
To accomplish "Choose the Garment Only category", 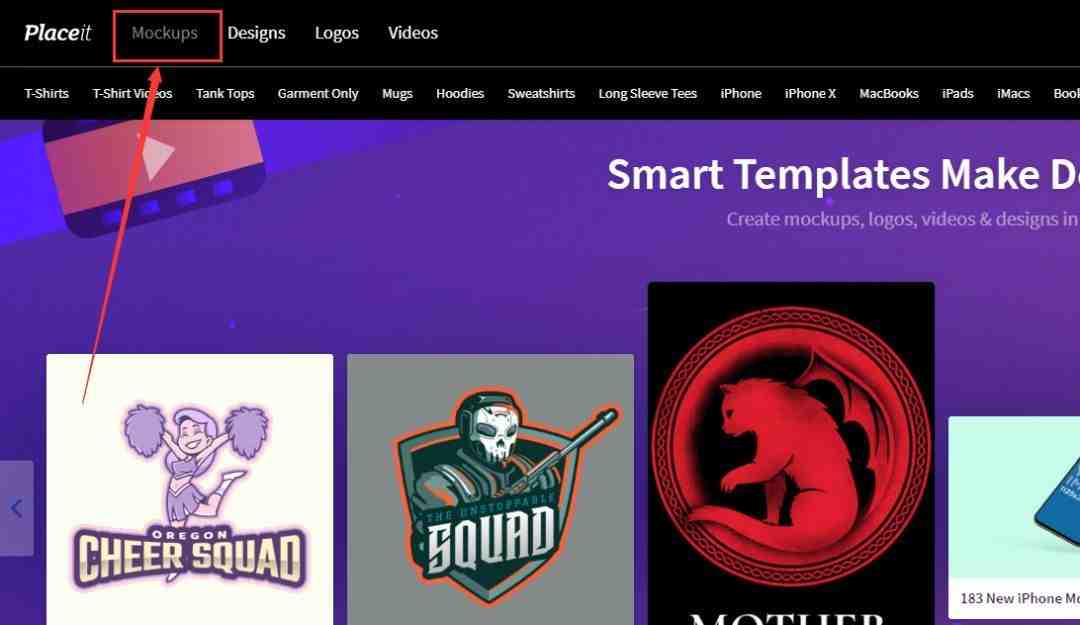I will pyautogui.click(x=318, y=93).
